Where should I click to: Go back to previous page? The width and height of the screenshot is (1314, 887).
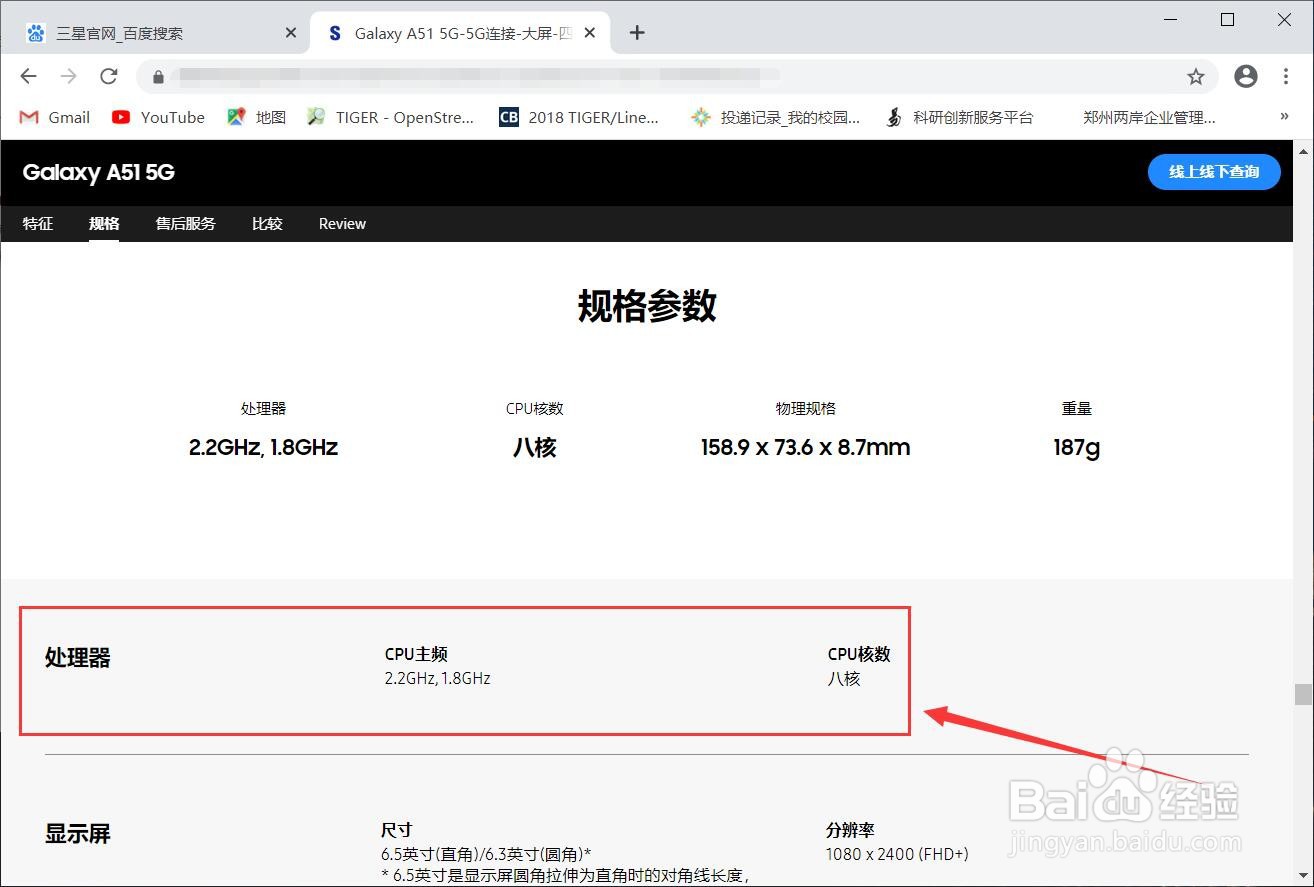28,76
